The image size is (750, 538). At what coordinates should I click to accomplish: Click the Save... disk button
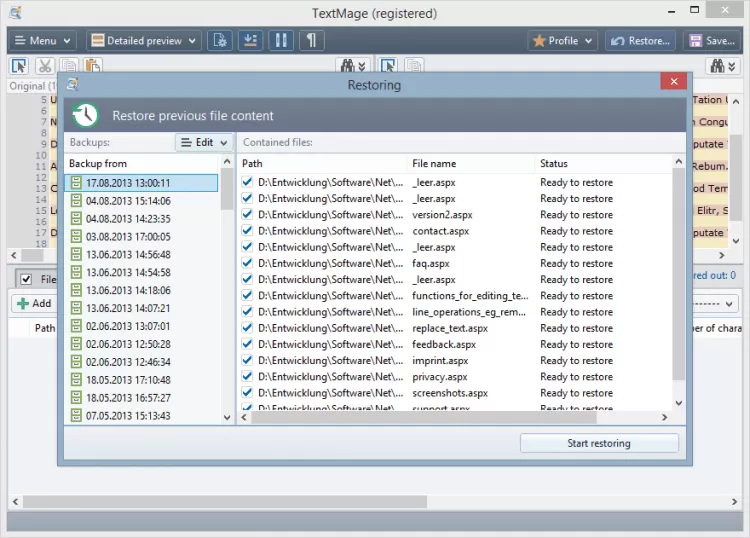click(710, 41)
